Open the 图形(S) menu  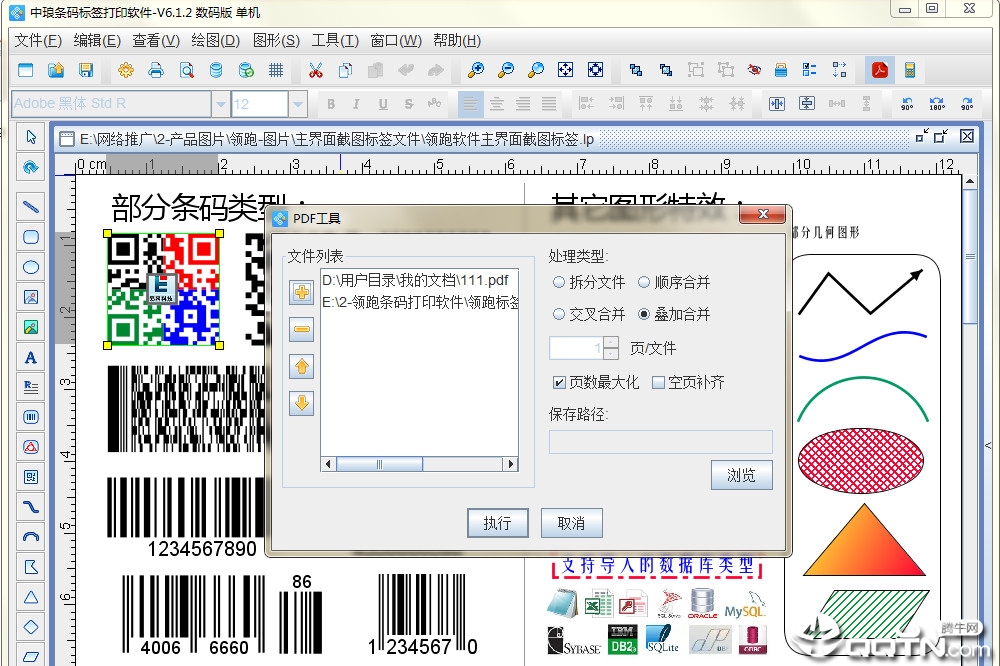click(x=276, y=41)
